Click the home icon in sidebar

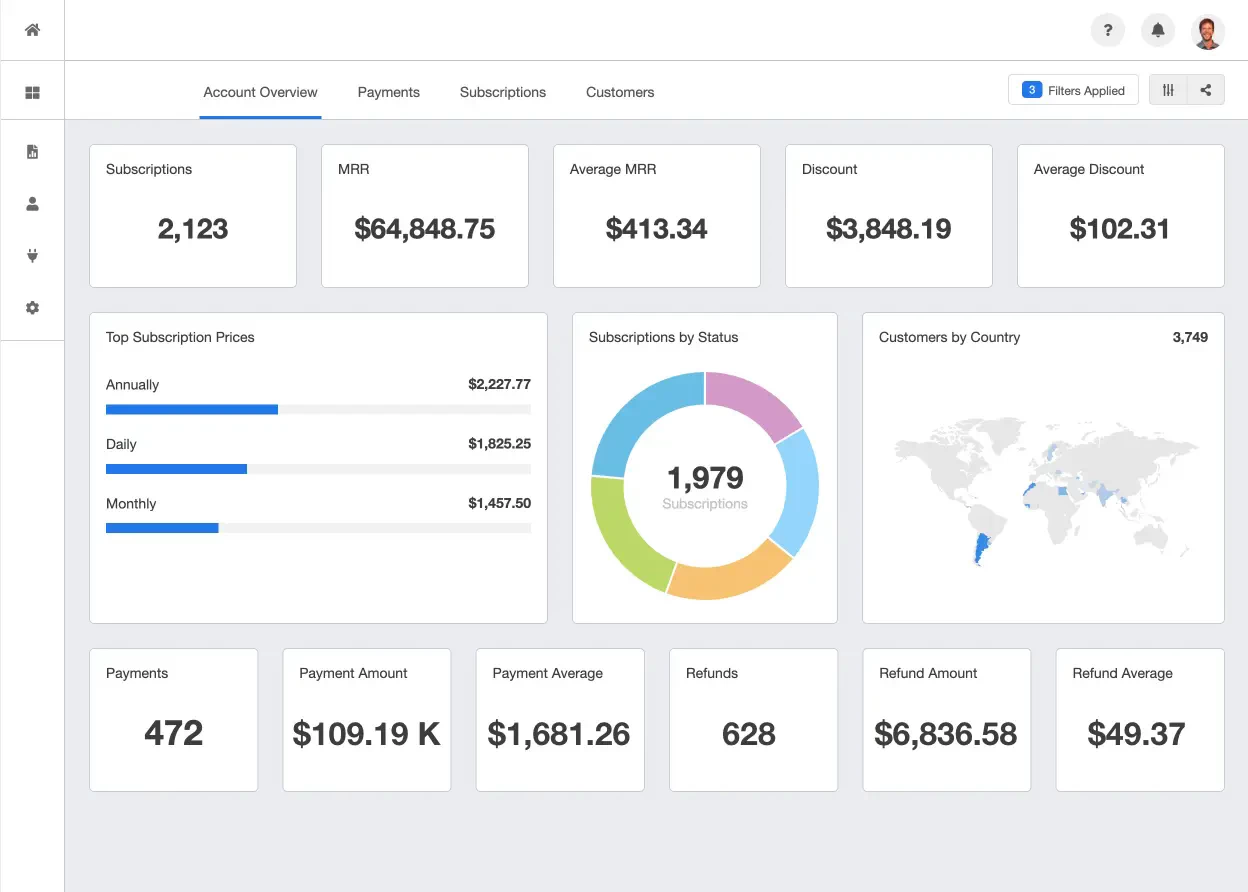(32, 30)
